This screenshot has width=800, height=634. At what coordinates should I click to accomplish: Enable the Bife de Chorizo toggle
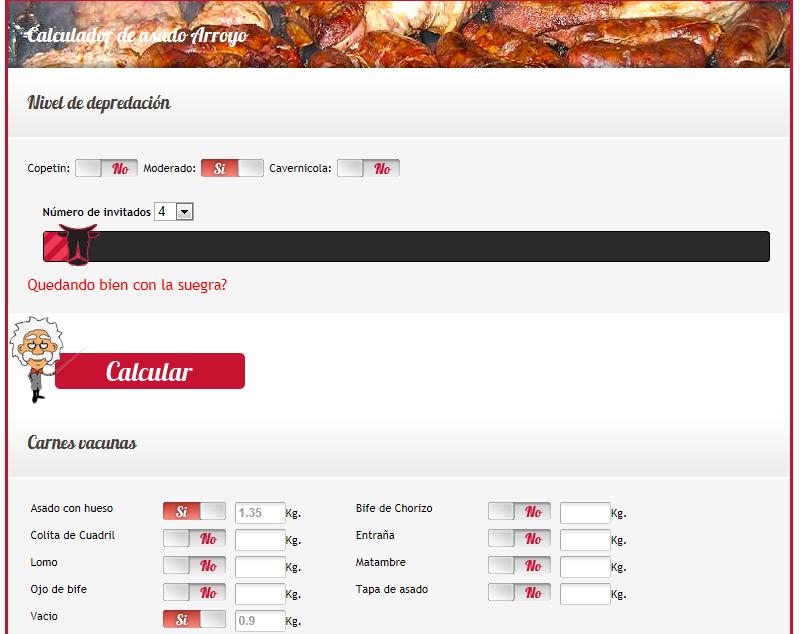click(x=519, y=512)
